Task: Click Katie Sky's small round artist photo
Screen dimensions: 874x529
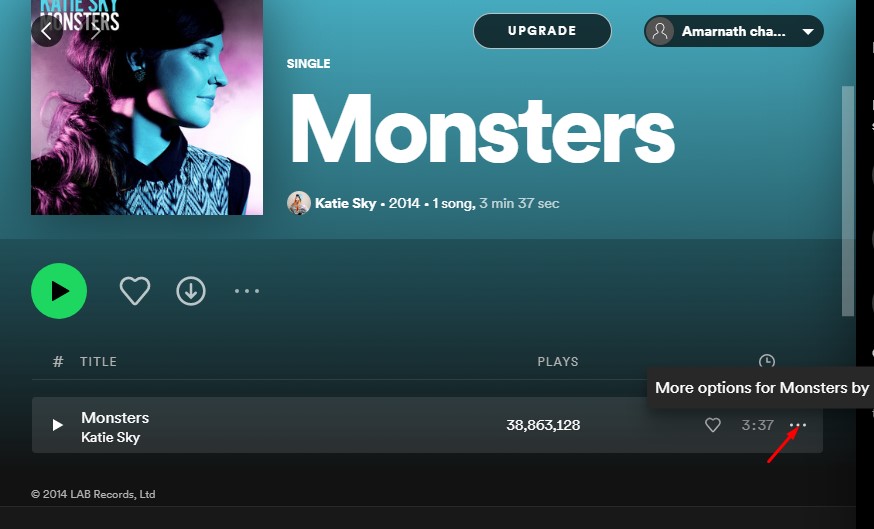Action: tap(299, 203)
